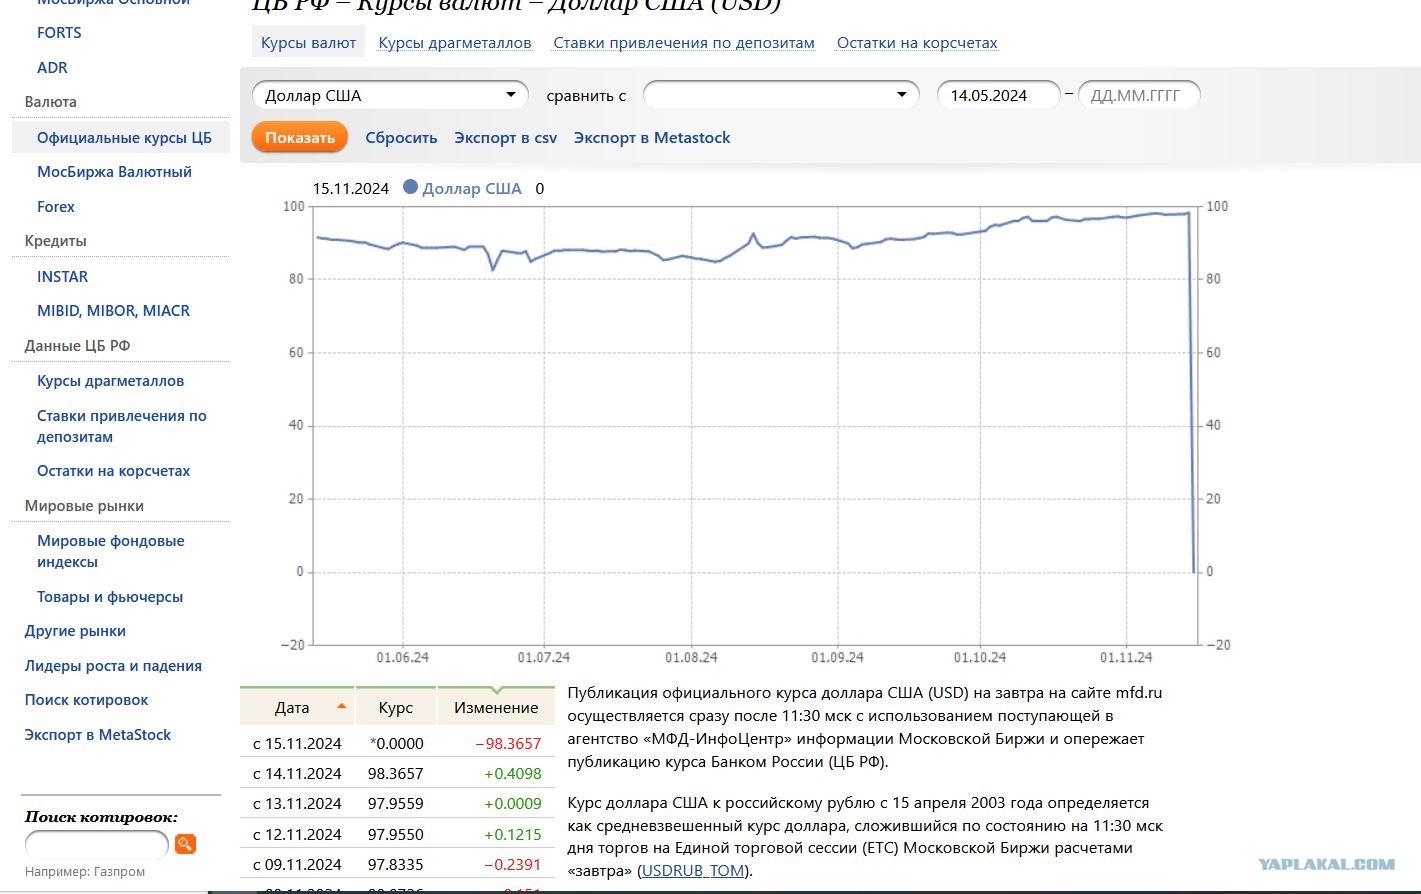The width and height of the screenshot is (1421, 894).
Task: Open FORTS in the sidebar
Action: (59, 33)
